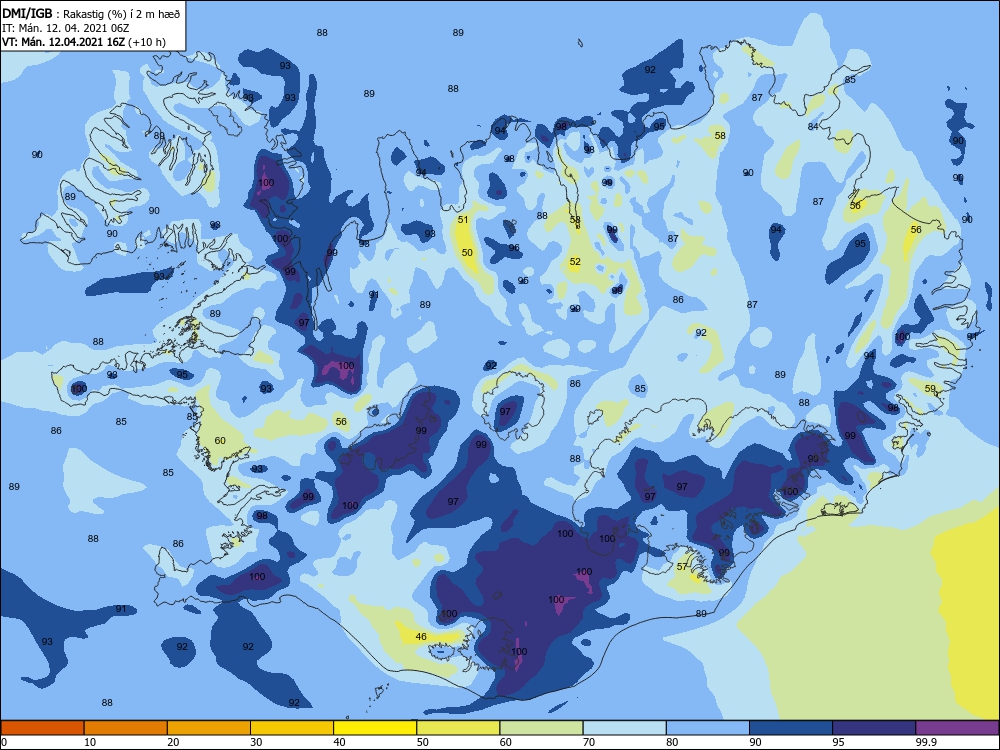Click the 80–90 medium blue legend swatch
This screenshot has width=1000, height=750.
click(x=708, y=728)
